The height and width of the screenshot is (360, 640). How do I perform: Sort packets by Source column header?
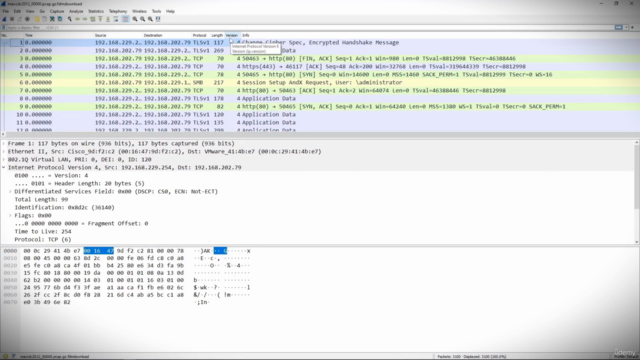(118, 36)
